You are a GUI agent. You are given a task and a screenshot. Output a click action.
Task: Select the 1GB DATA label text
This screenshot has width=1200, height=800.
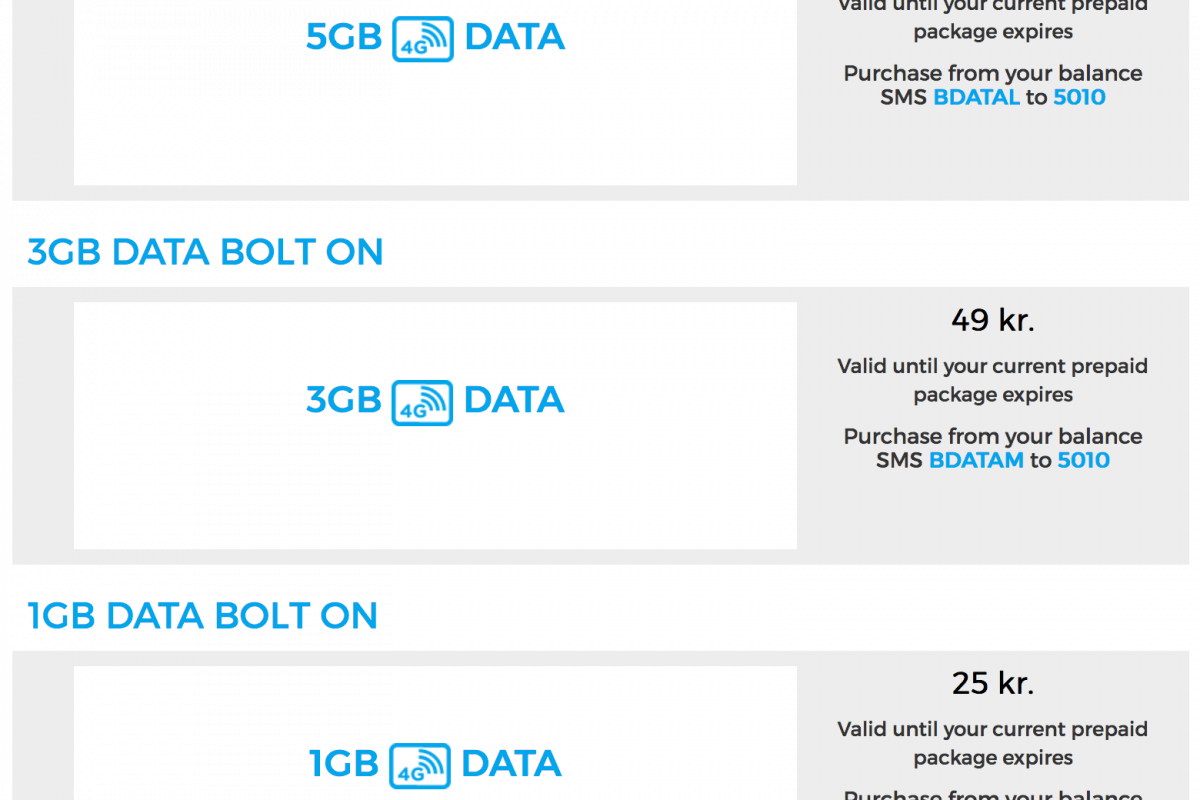click(x=343, y=764)
